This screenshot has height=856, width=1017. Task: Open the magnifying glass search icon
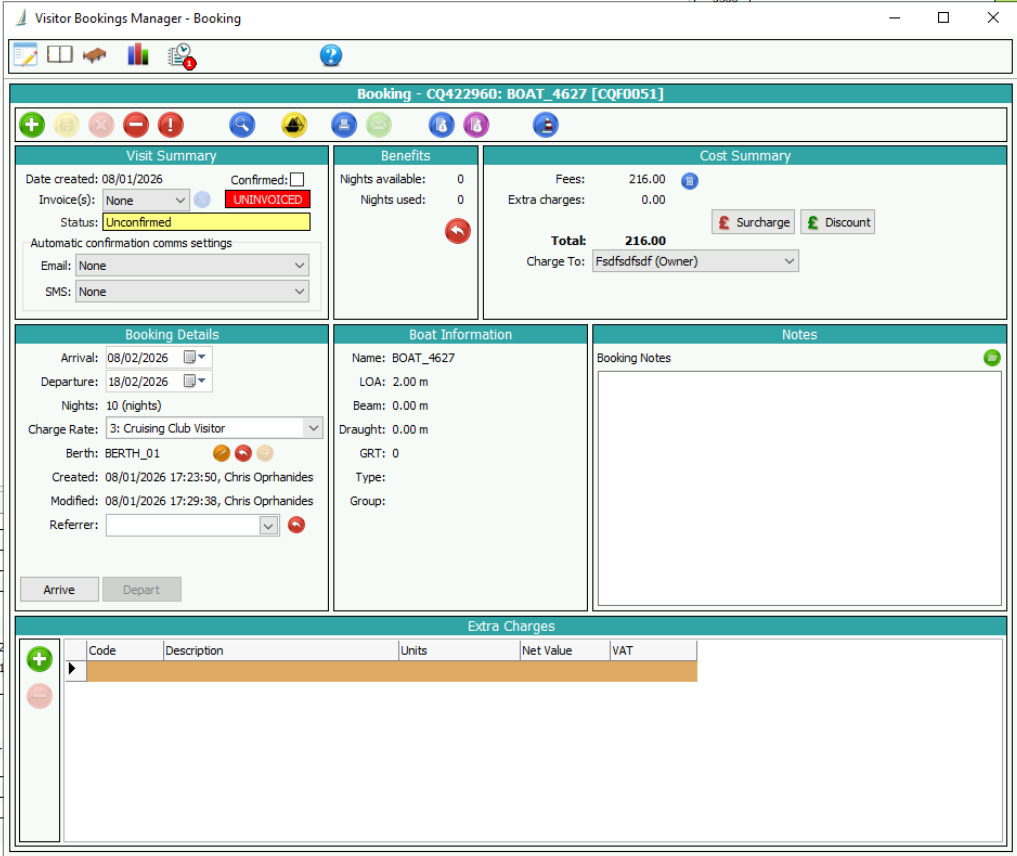click(242, 125)
